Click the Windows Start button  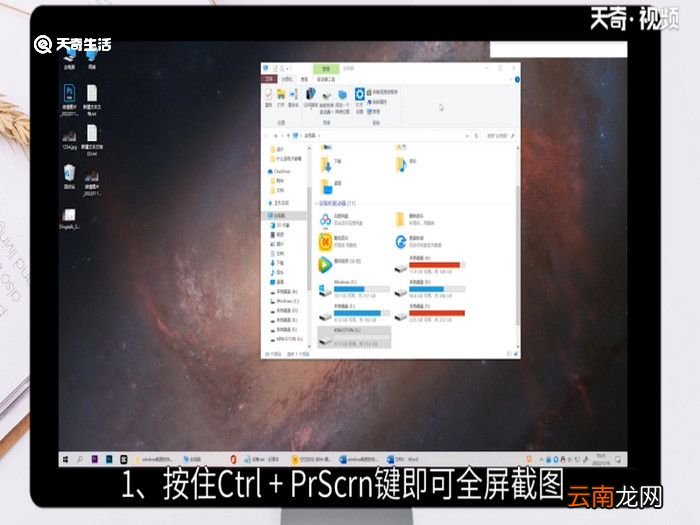click(66, 459)
